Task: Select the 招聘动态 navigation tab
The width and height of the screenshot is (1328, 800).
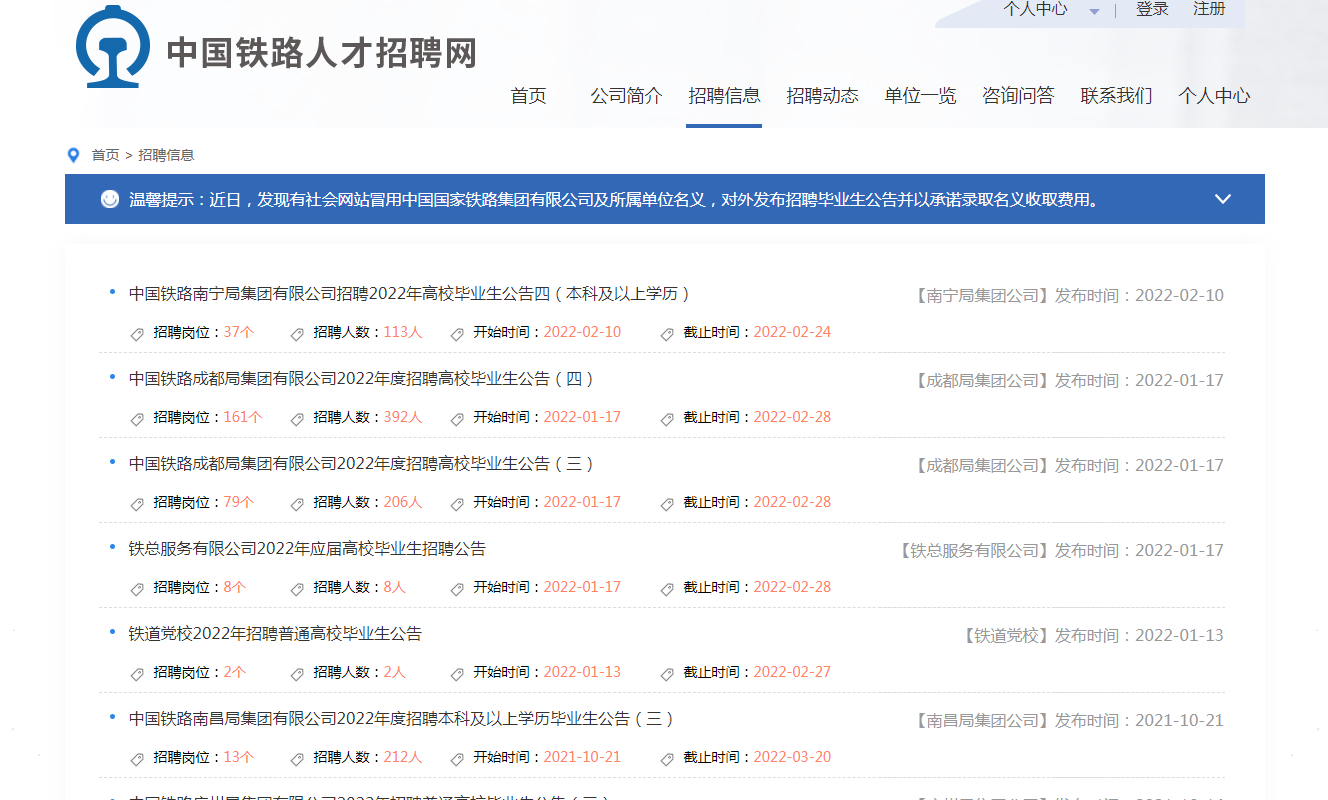Action: (x=822, y=95)
